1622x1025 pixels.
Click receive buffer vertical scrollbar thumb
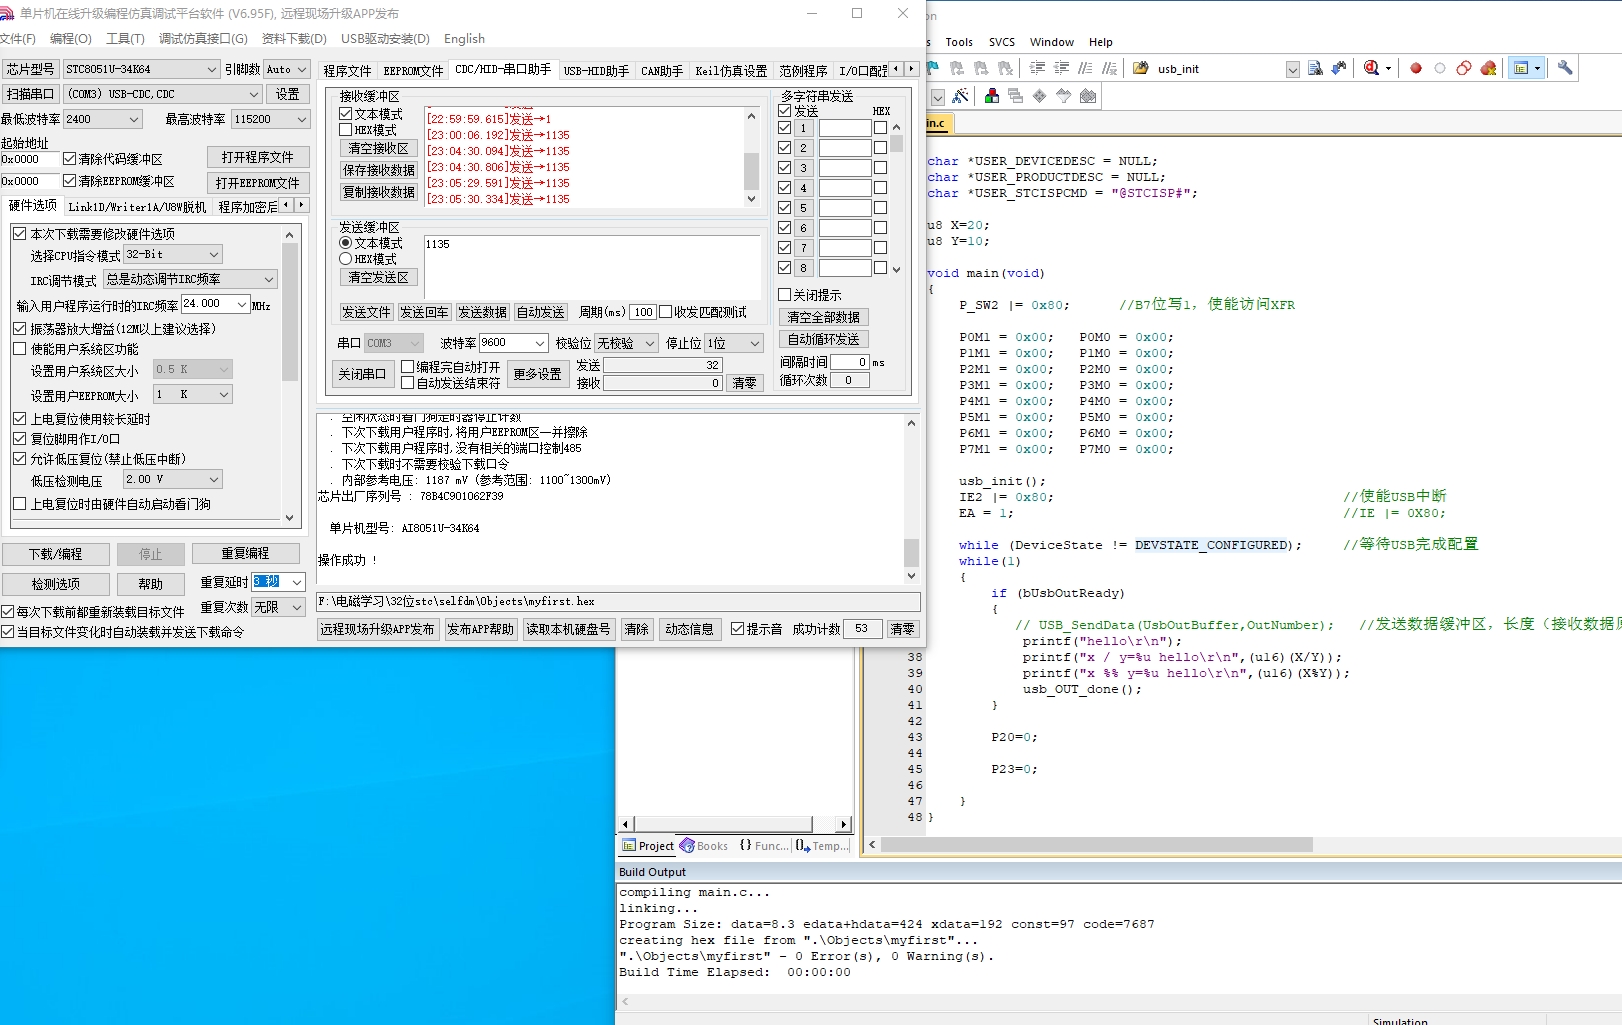(752, 171)
